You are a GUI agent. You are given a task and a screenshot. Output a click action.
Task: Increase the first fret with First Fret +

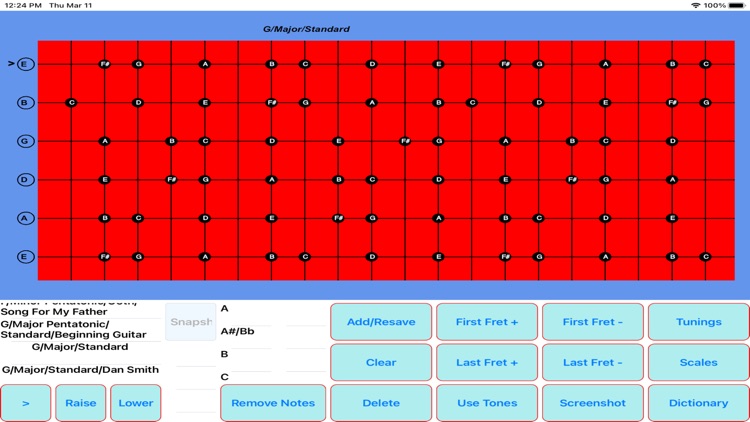click(487, 322)
